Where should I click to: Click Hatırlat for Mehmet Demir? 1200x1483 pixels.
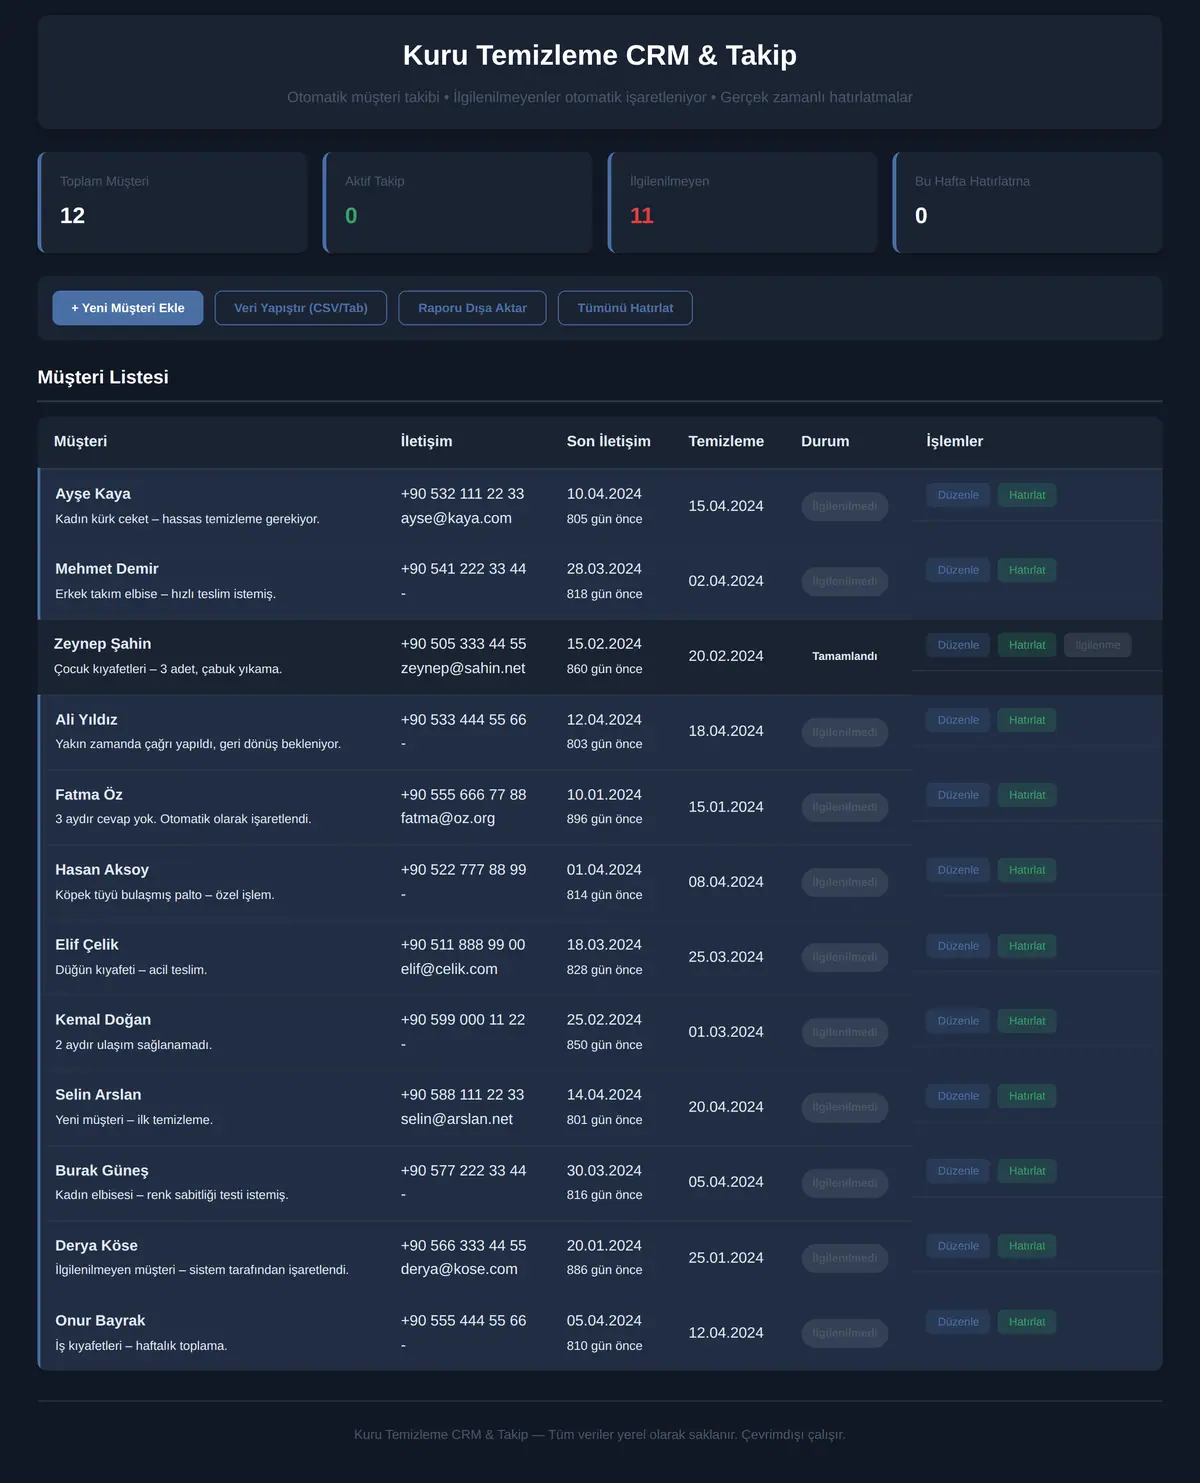[x=1027, y=570]
